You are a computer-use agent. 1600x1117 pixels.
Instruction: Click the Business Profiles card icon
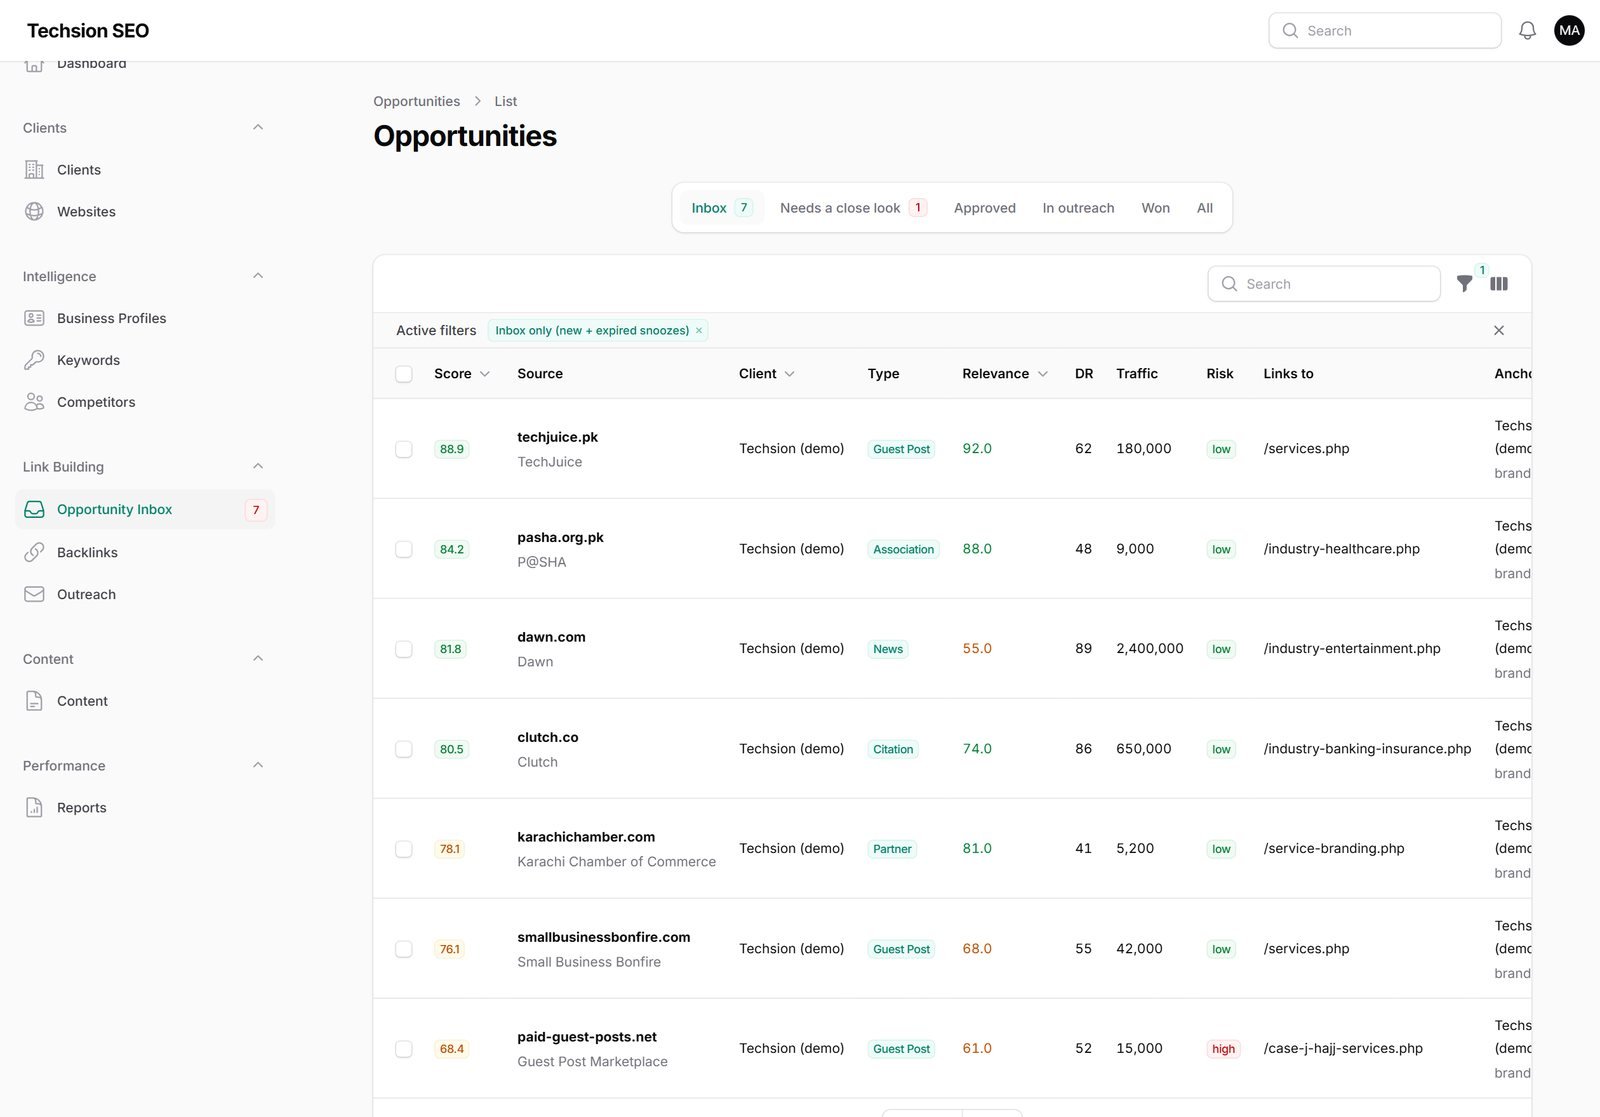pos(34,318)
